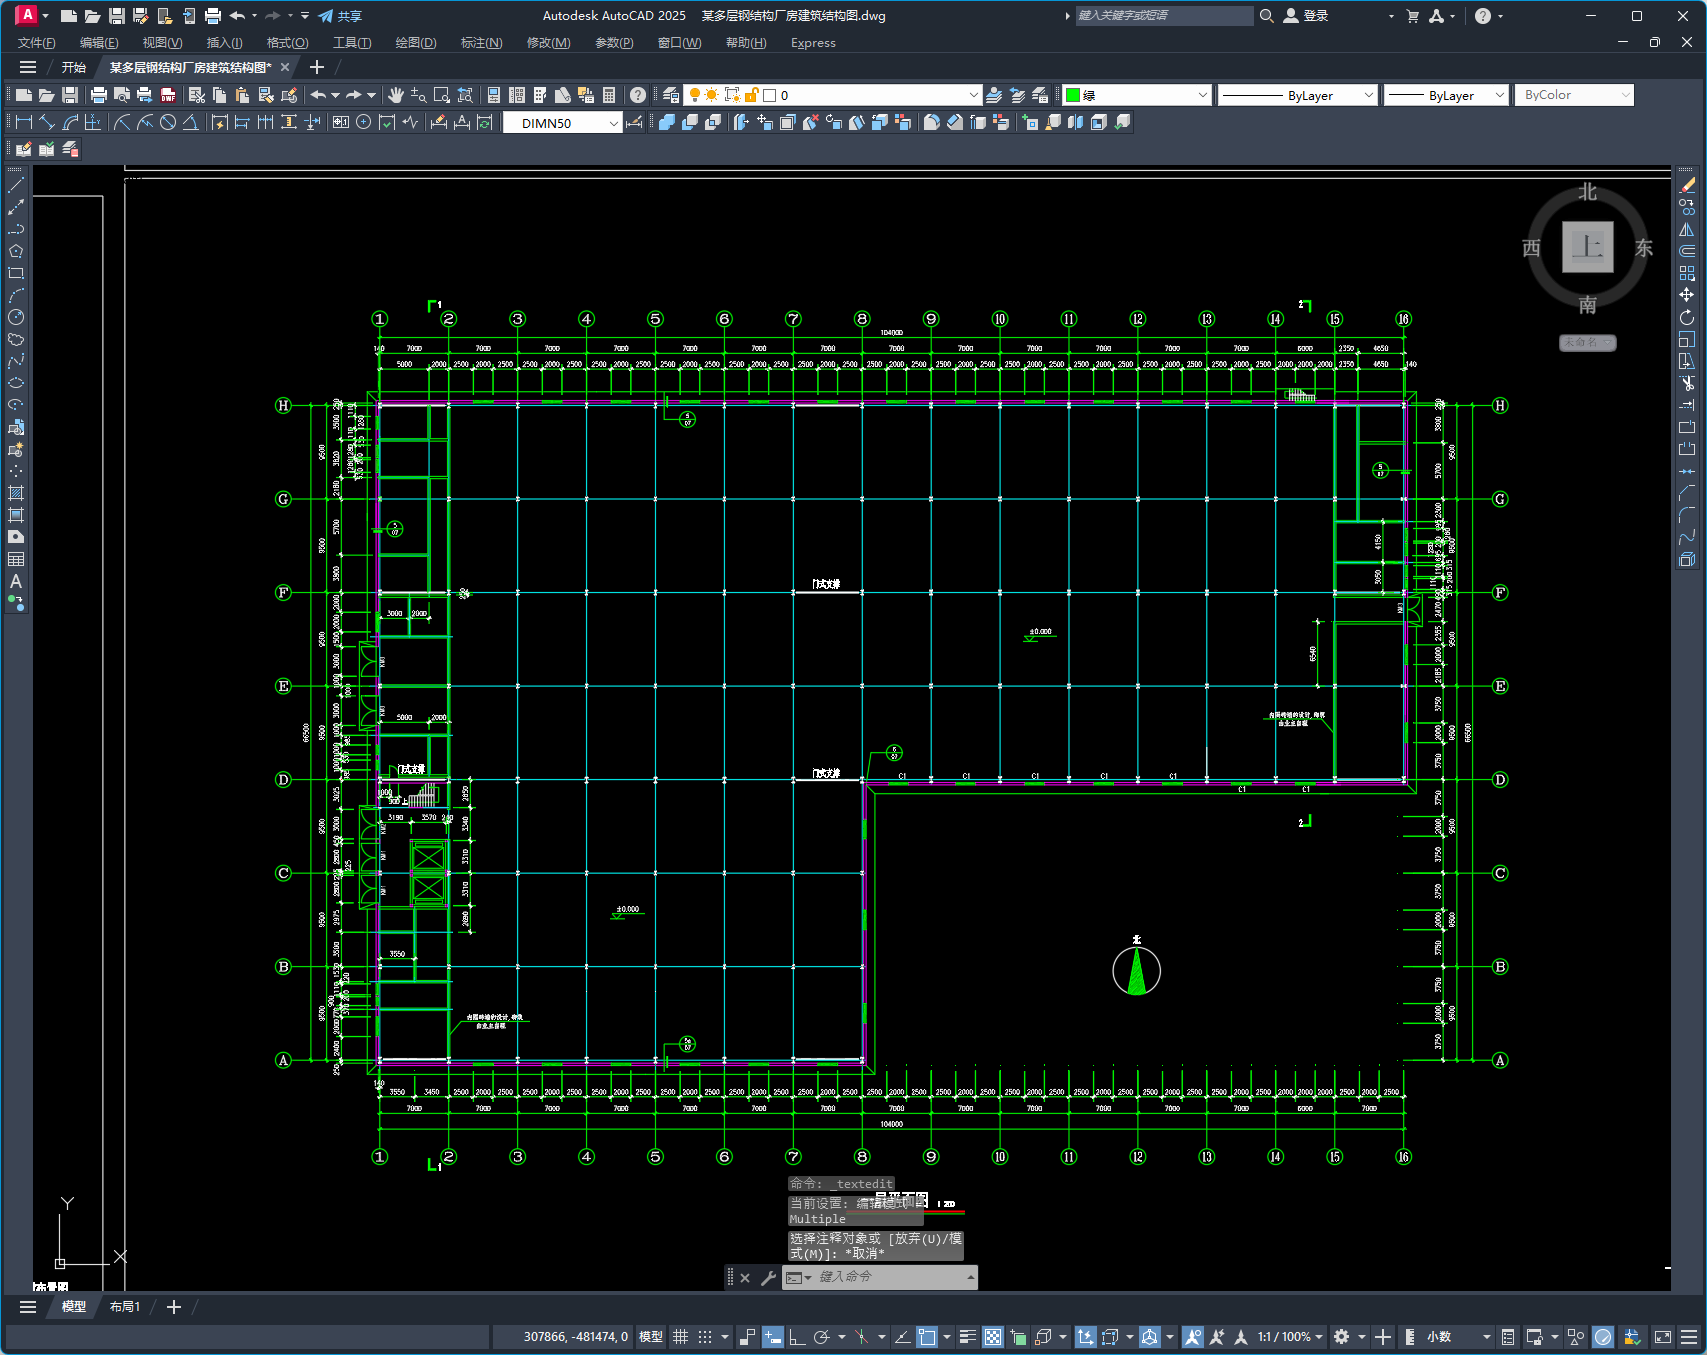Click the DWF publish icon
The width and height of the screenshot is (1707, 1355).
[168, 95]
